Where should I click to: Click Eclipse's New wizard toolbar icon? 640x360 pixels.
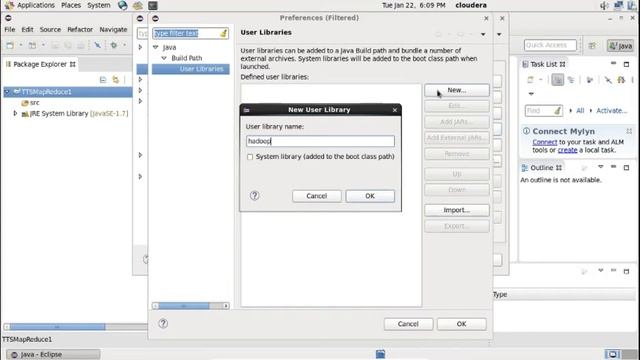coord(10,45)
